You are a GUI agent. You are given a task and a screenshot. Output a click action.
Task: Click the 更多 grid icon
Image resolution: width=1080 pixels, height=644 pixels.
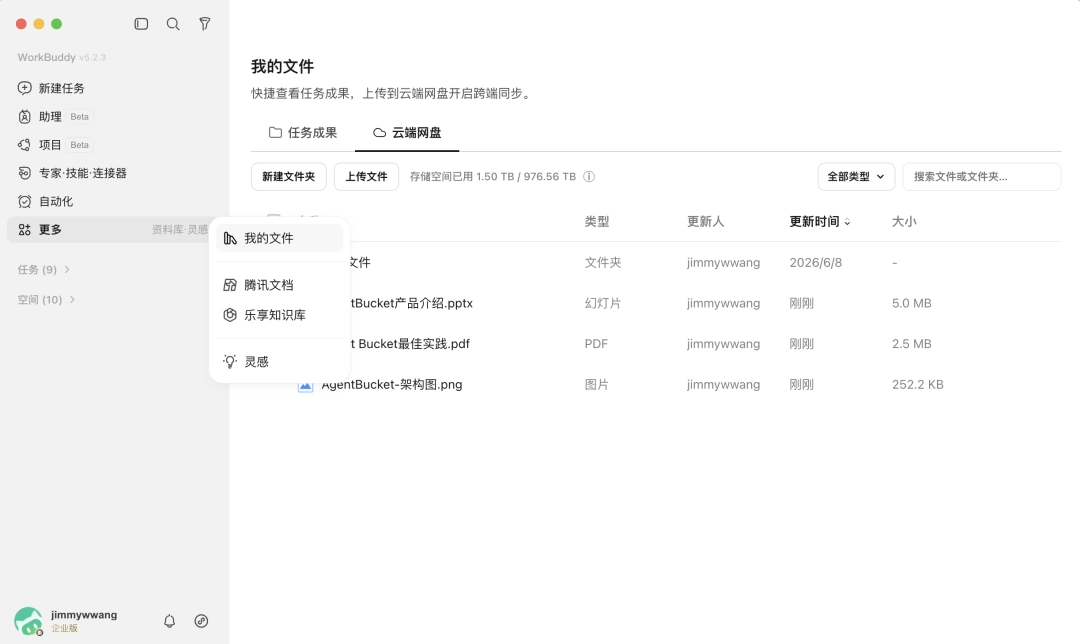coord(25,229)
